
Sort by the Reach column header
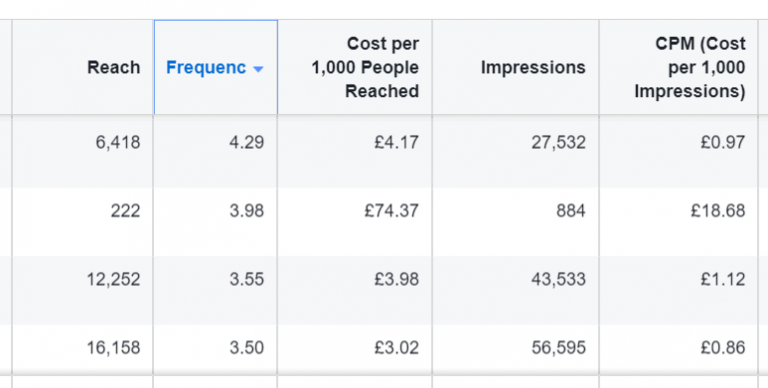pyautogui.click(x=114, y=68)
